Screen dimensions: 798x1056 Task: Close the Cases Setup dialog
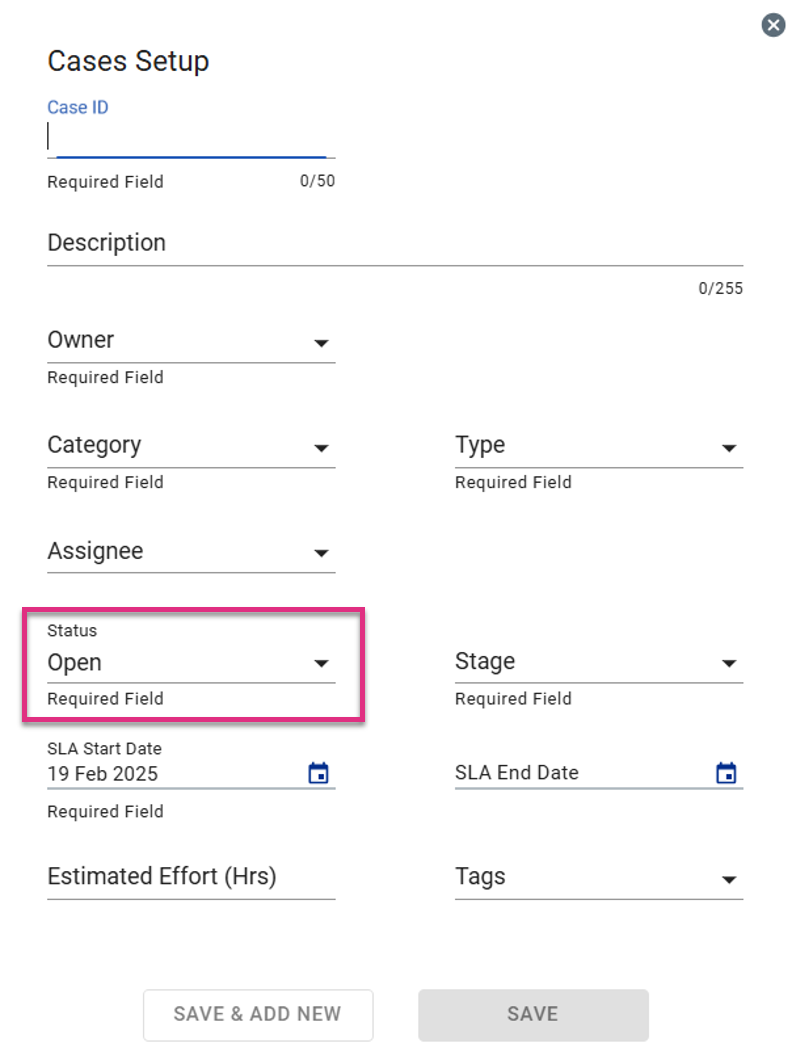tap(773, 26)
